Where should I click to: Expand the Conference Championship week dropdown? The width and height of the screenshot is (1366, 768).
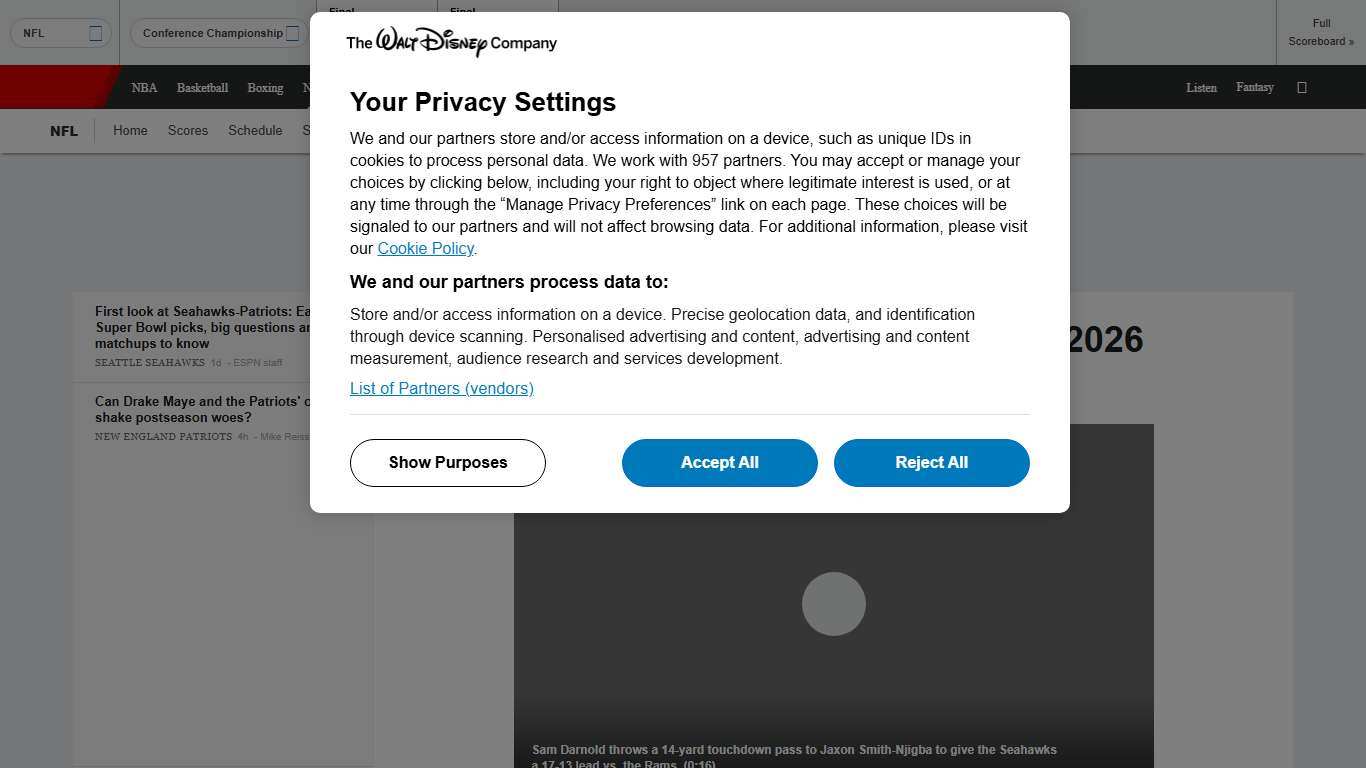220,33
